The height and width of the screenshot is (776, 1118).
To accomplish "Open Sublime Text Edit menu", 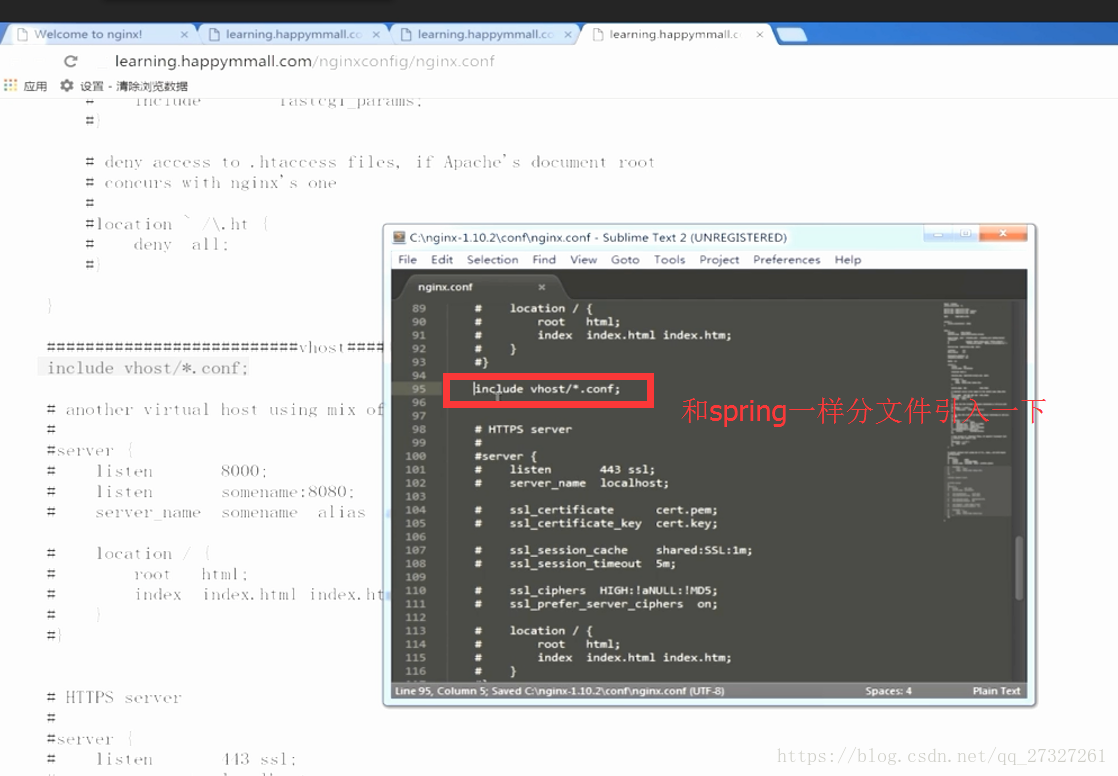I will (x=441, y=260).
